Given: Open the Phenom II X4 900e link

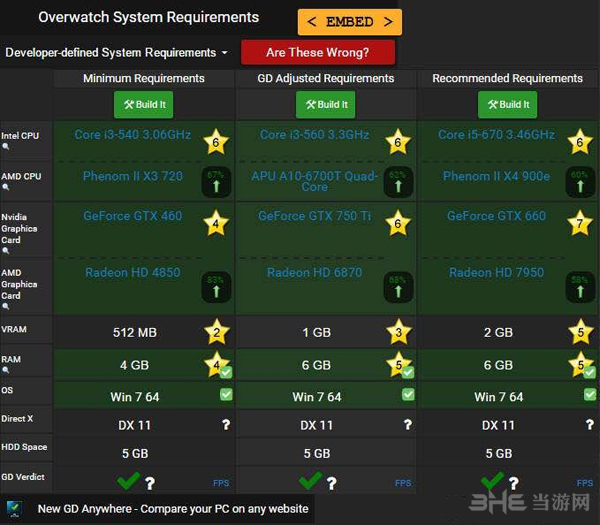Looking at the screenshot, I should coord(496,176).
